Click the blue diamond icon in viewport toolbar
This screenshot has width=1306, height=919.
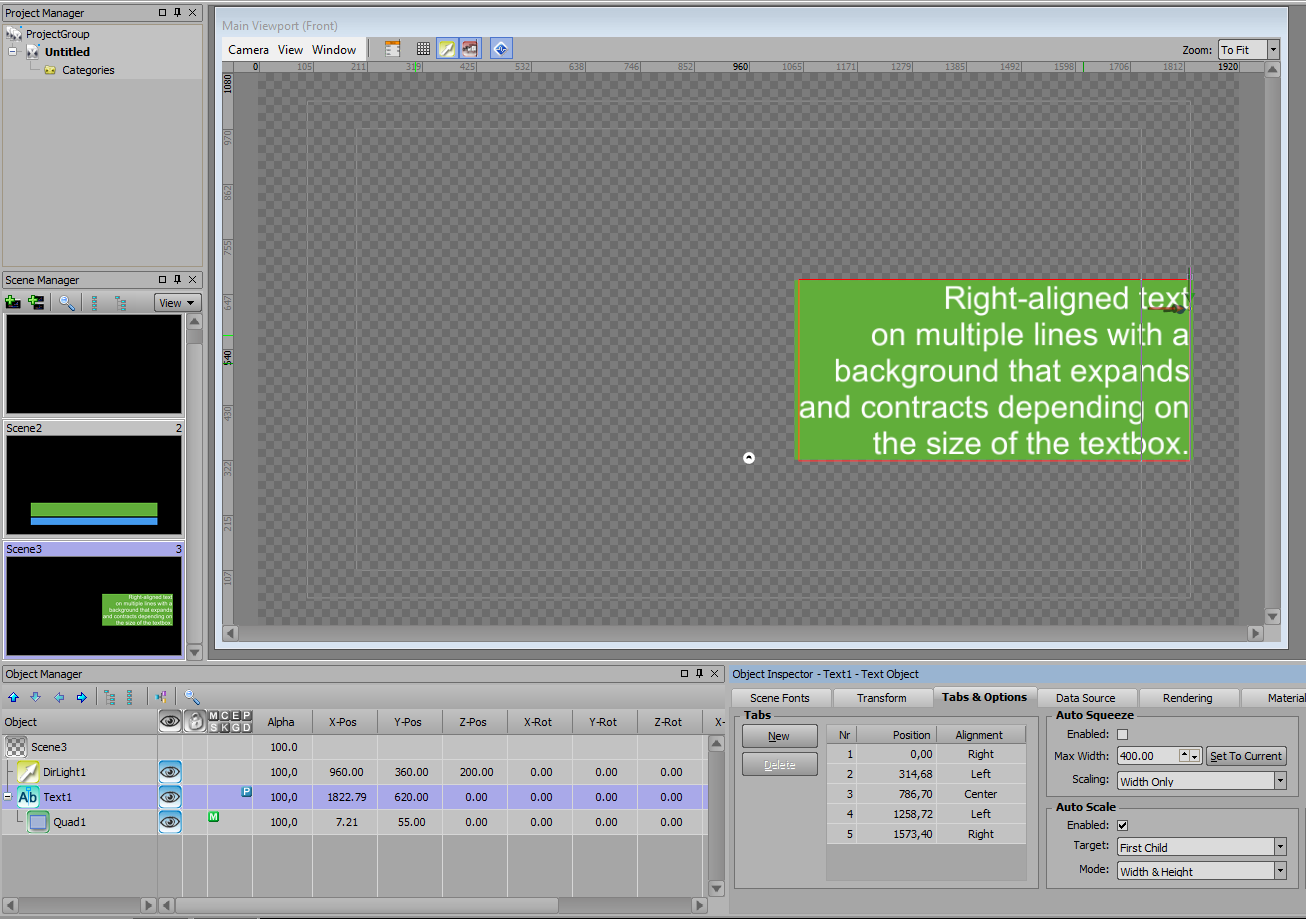click(x=502, y=49)
